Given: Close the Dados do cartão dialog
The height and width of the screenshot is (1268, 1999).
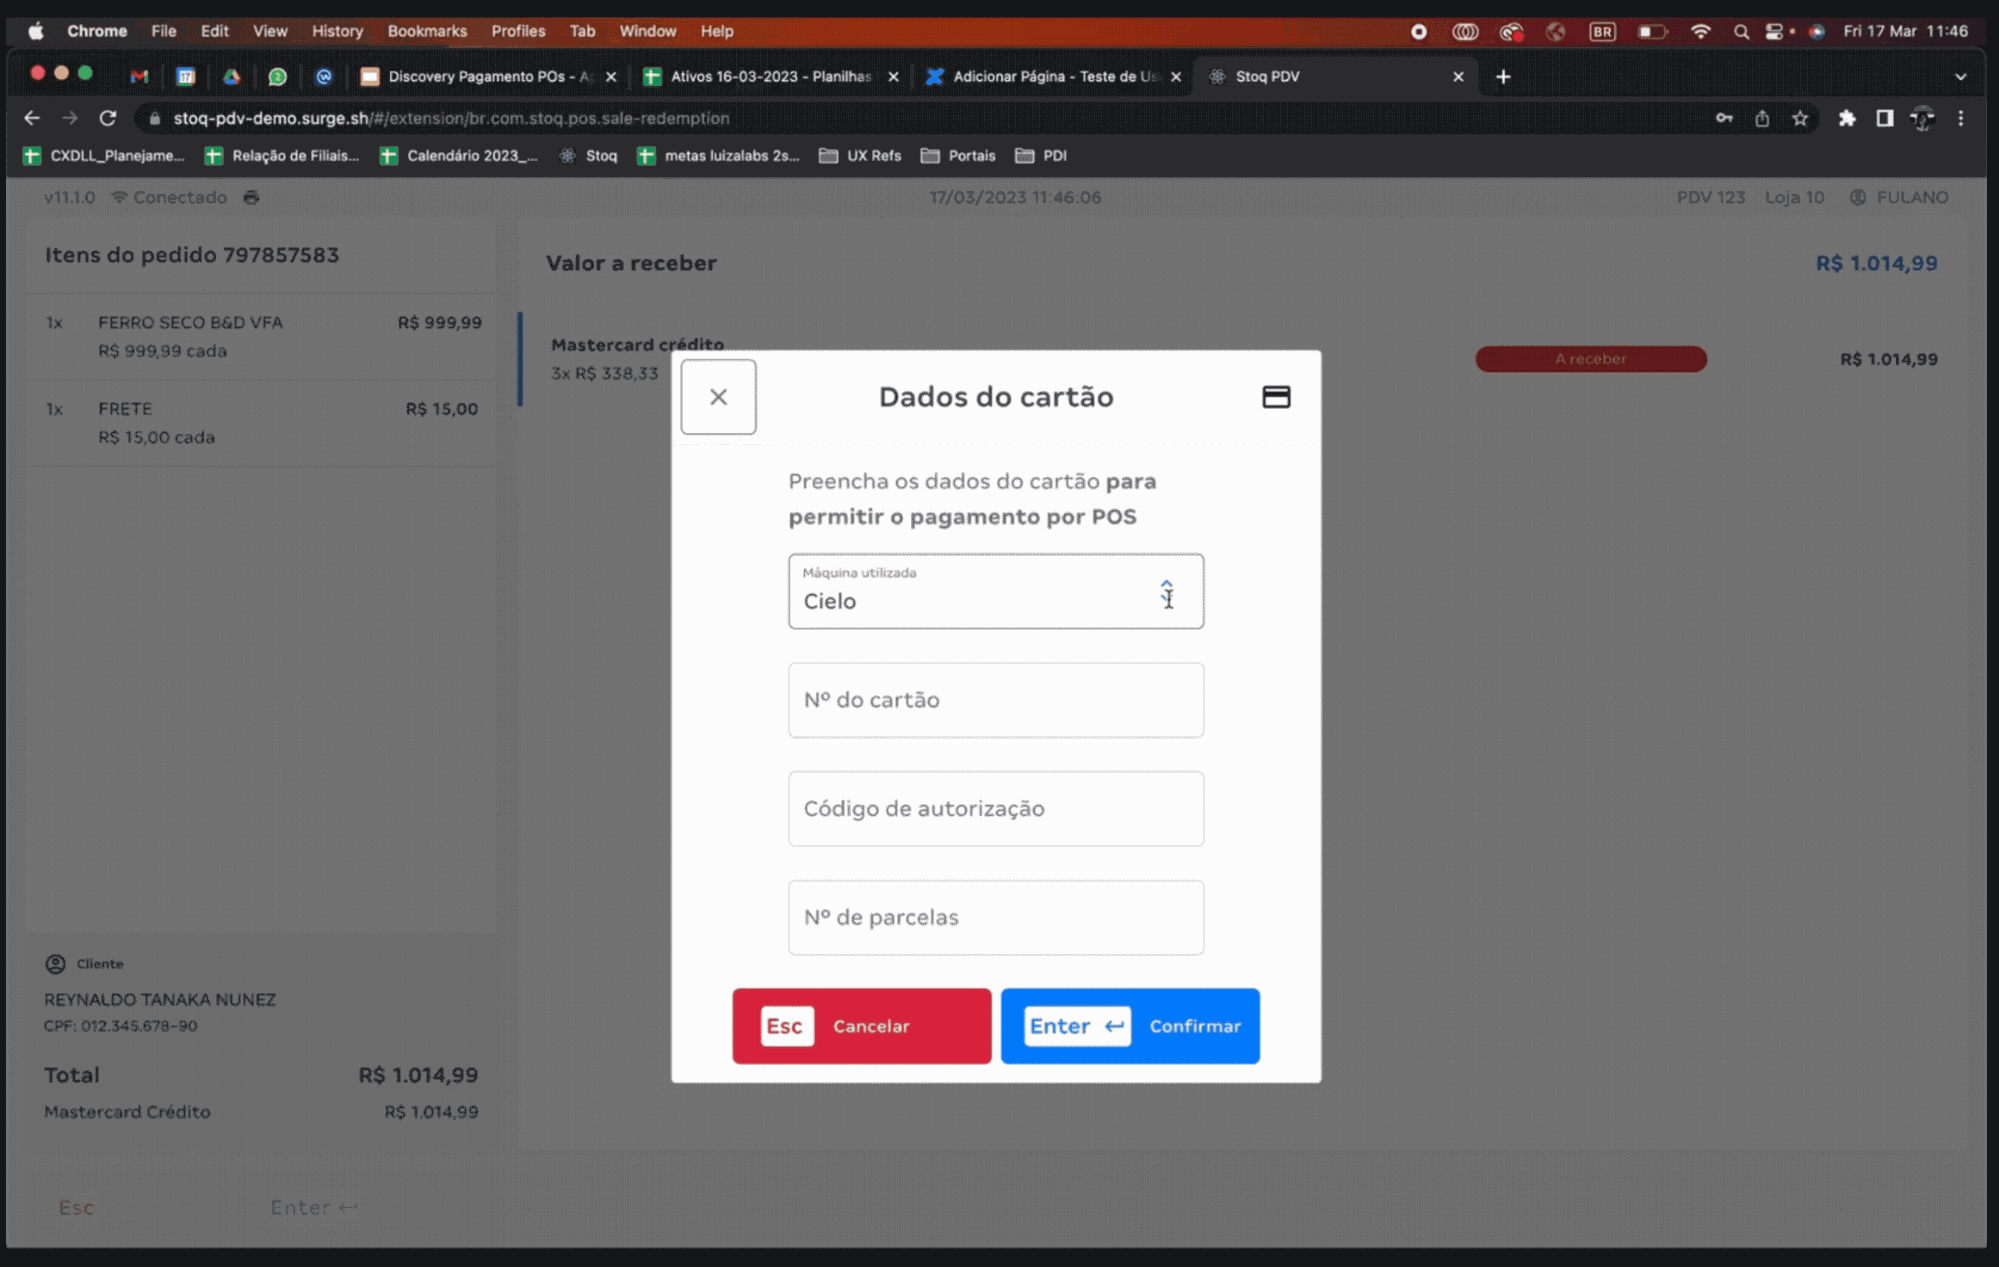Looking at the screenshot, I should [x=718, y=397].
